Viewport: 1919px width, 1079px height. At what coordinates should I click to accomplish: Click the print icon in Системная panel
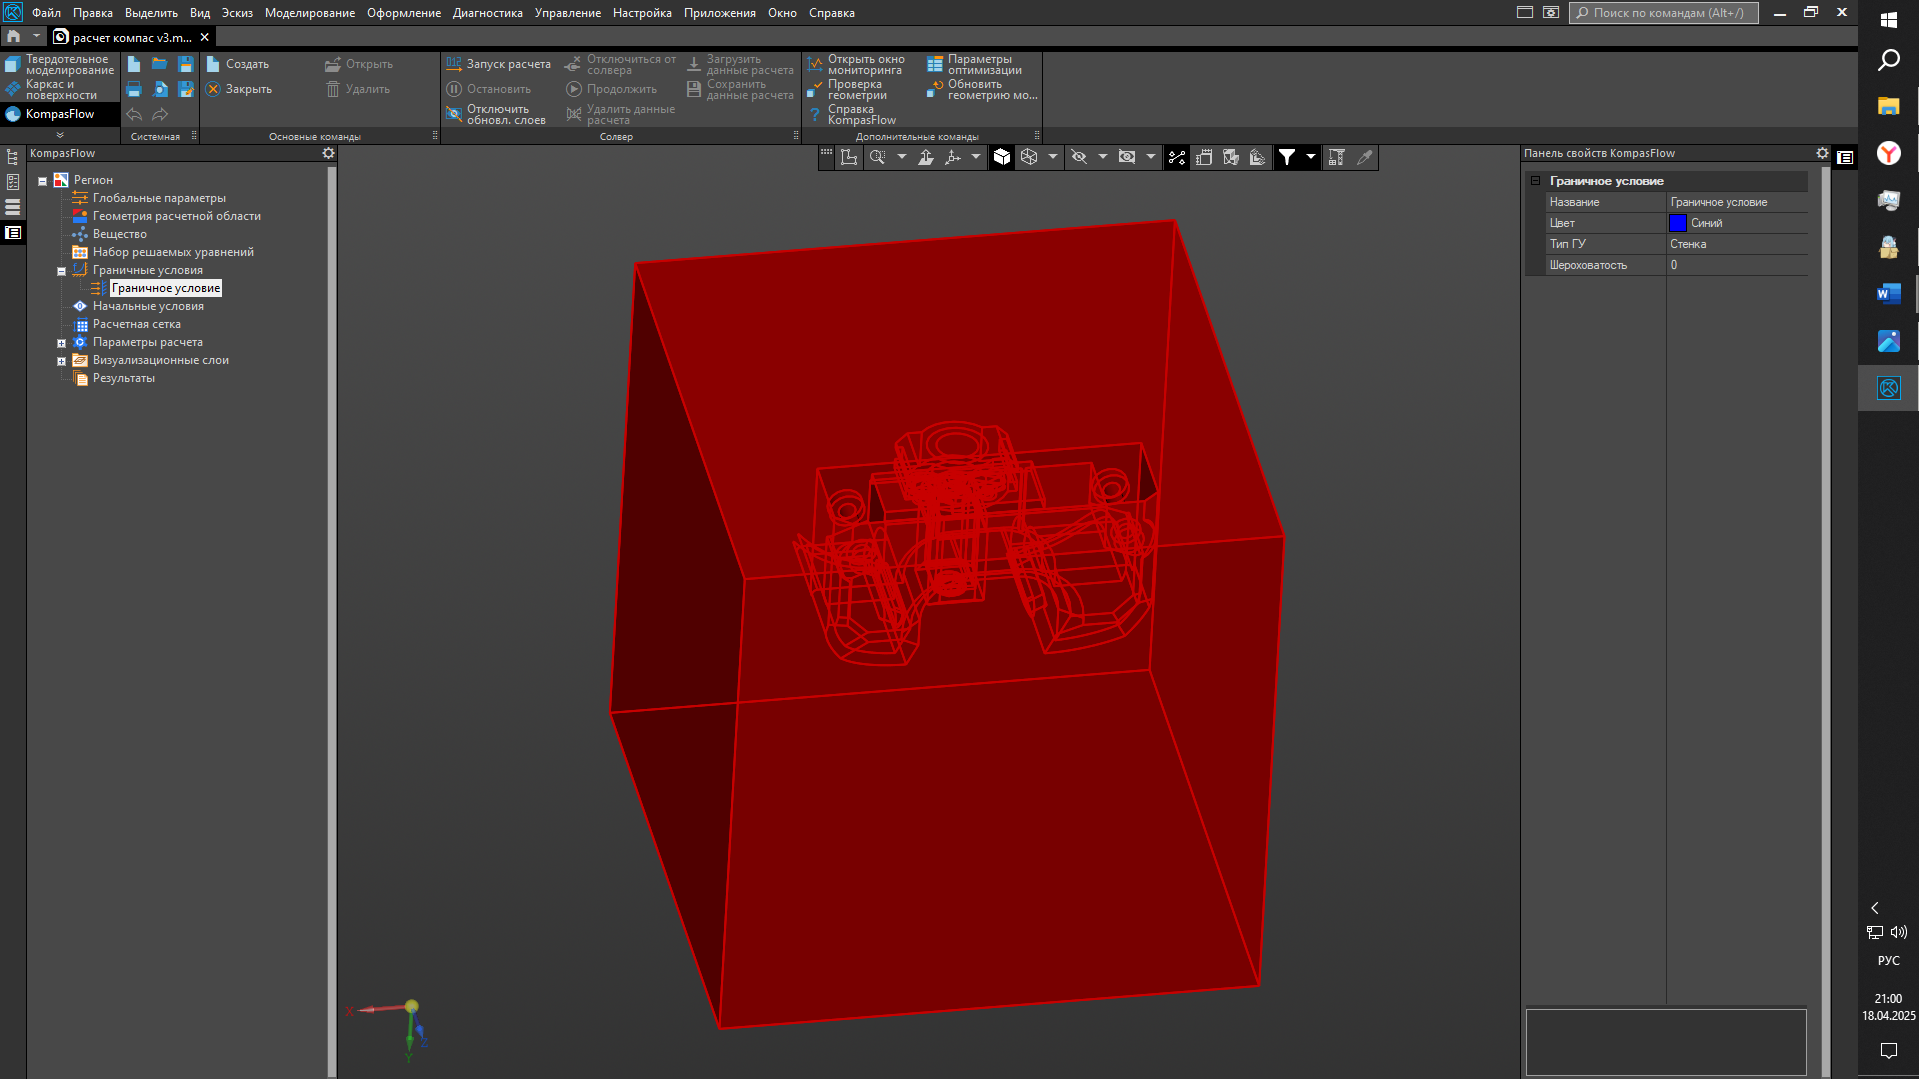134,89
